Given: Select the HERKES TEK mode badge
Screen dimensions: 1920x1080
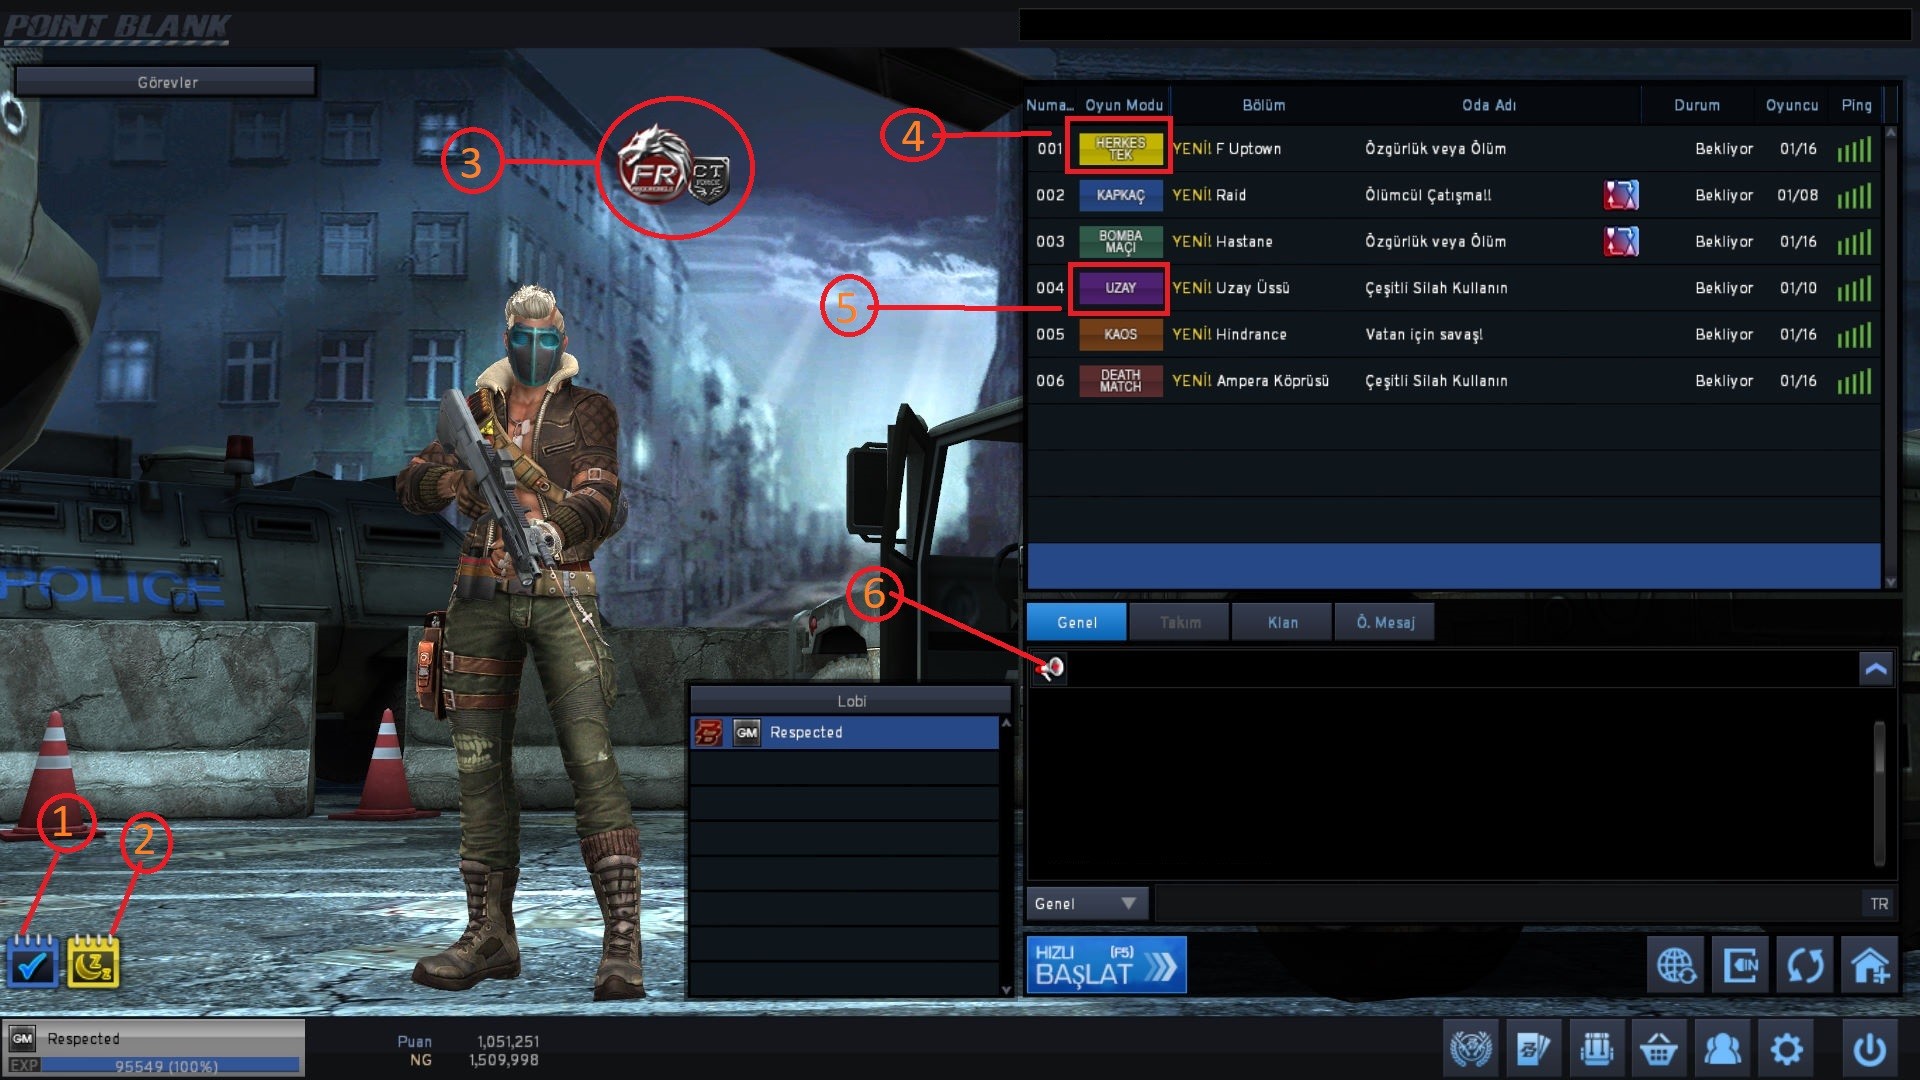Looking at the screenshot, I should tap(1120, 149).
